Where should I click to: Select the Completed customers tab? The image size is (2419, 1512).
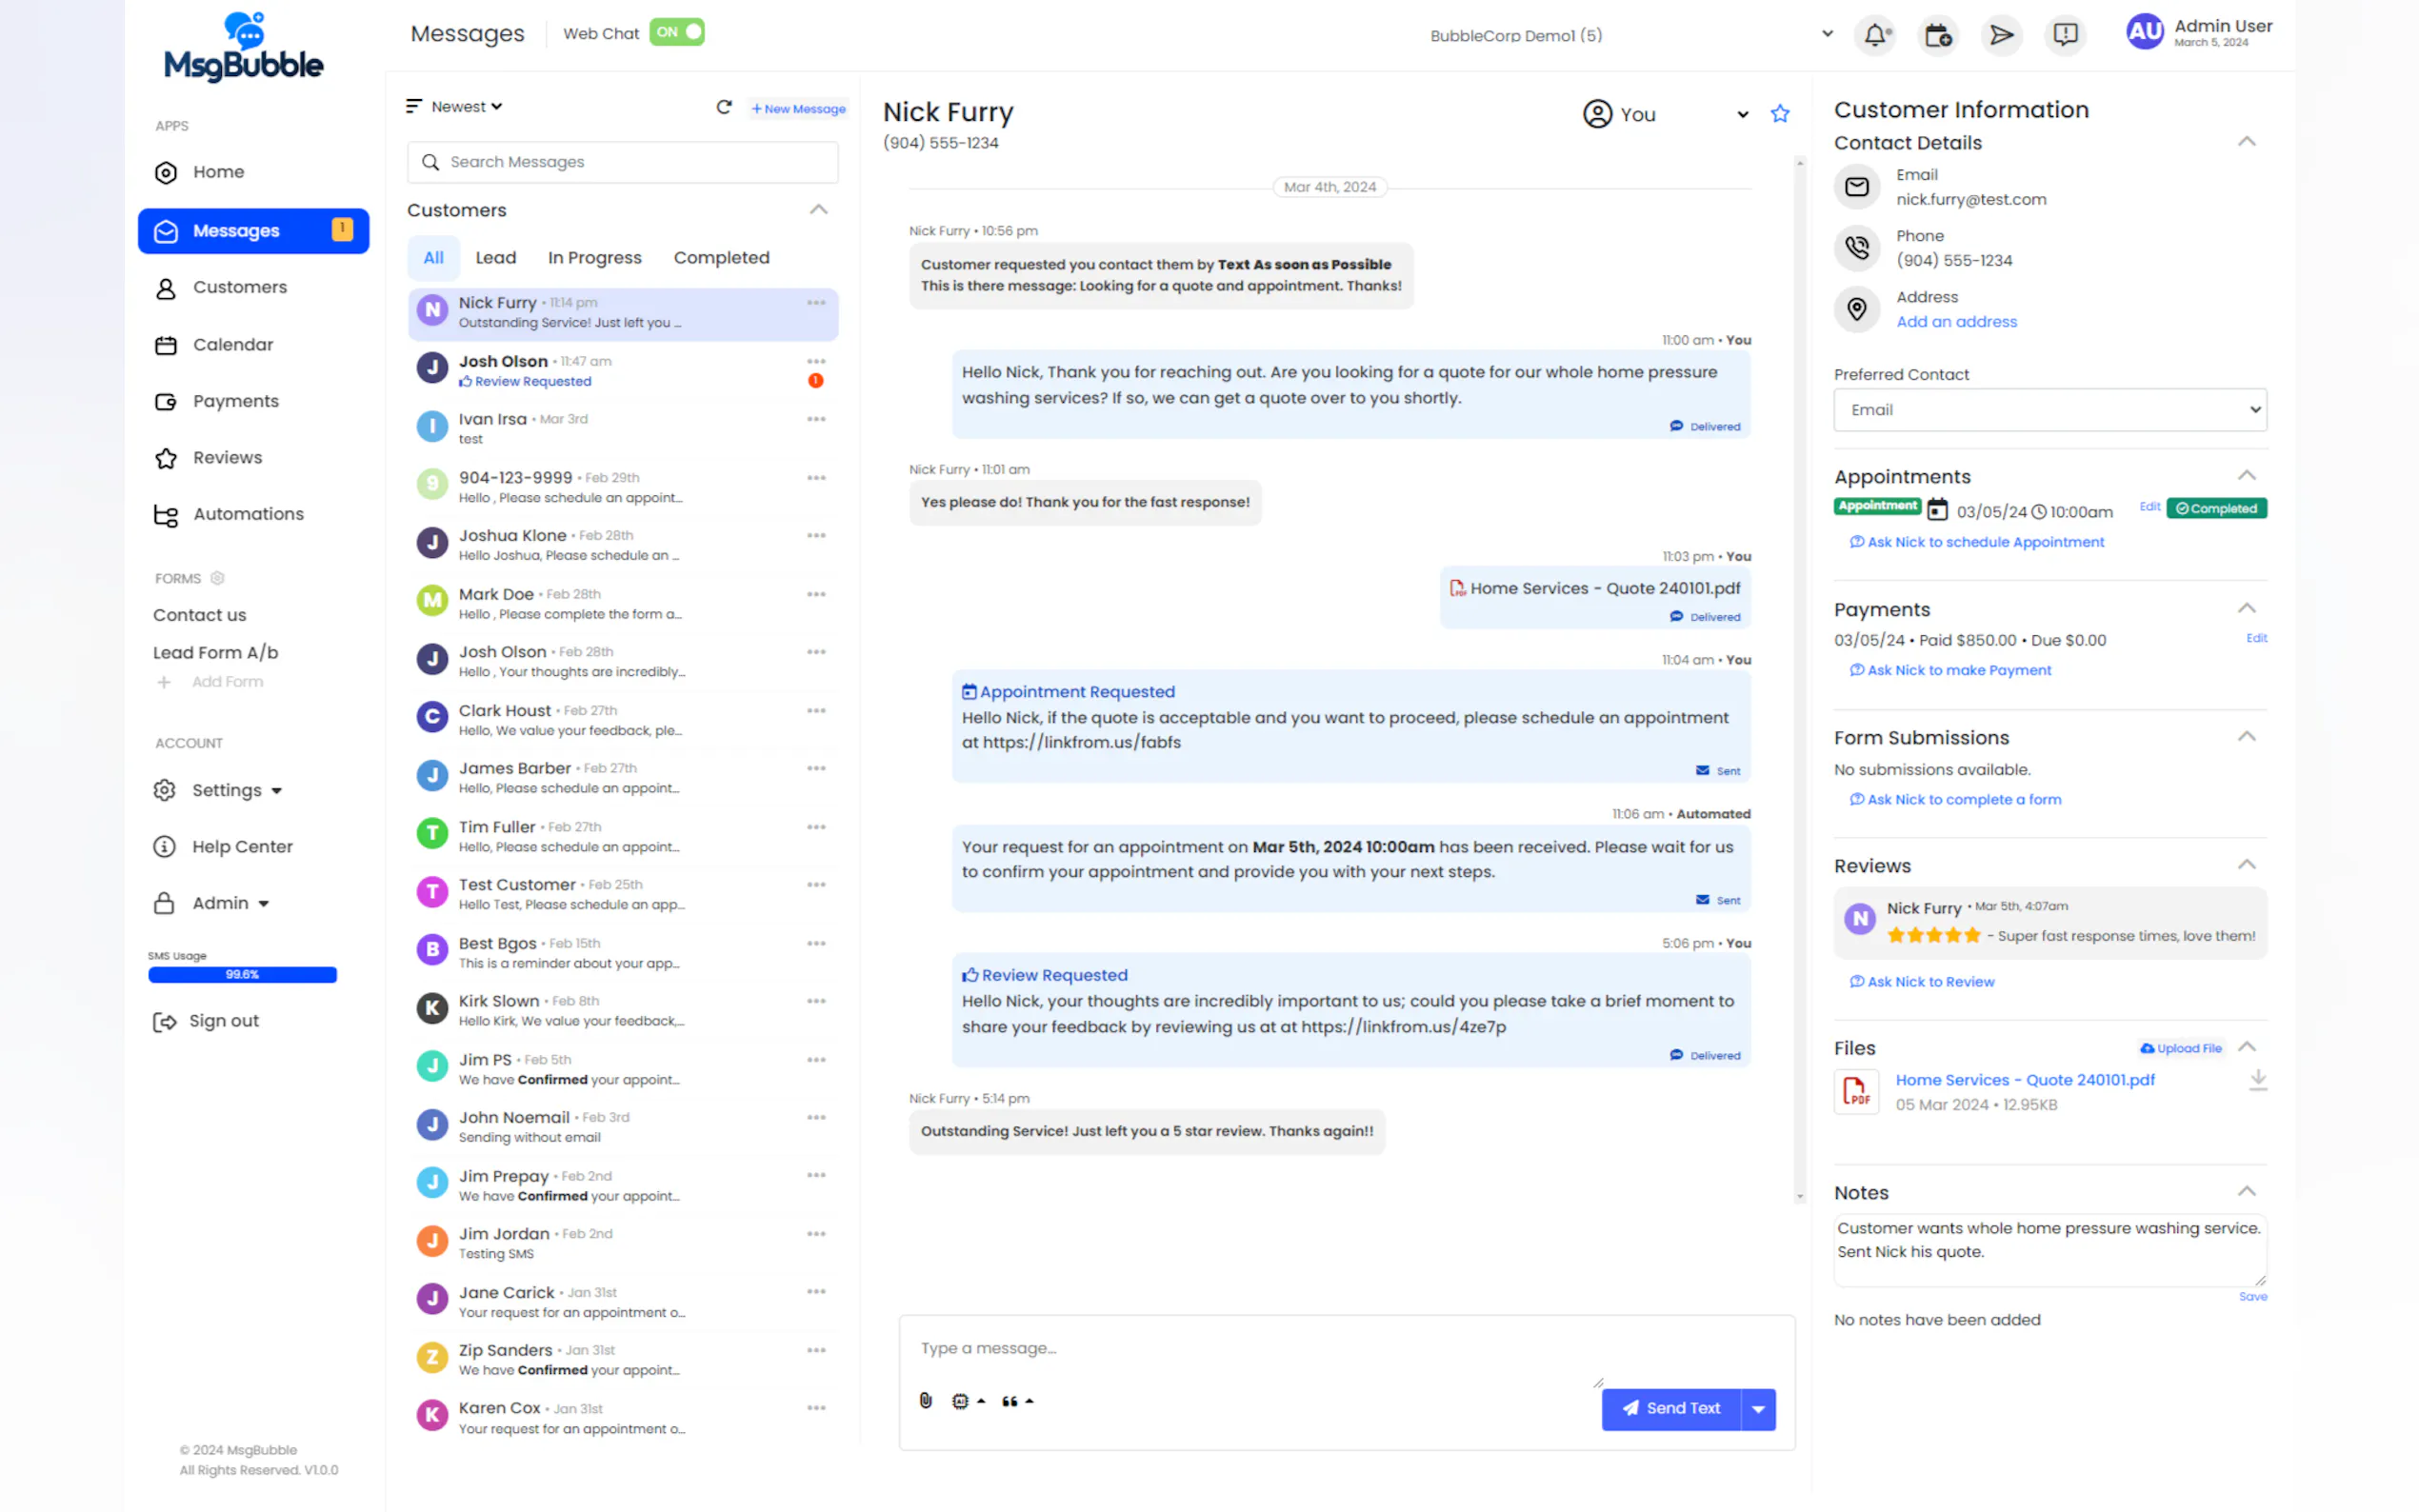(721, 258)
